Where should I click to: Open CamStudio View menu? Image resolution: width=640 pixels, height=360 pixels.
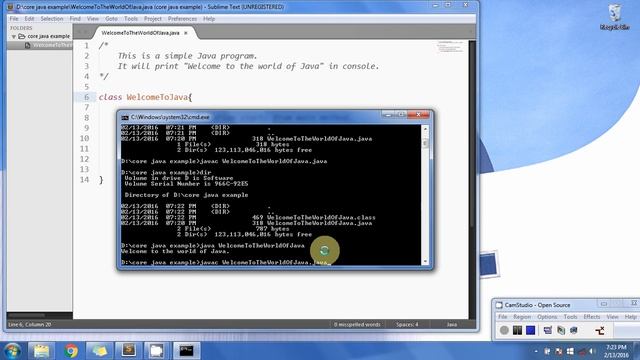tap(612, 317)
